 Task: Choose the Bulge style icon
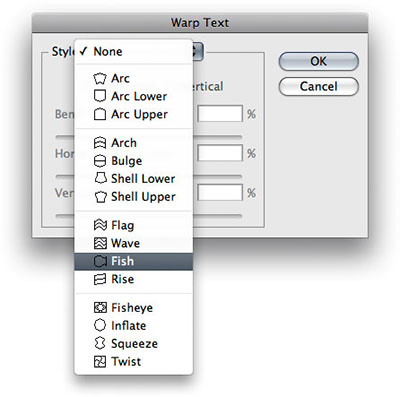tap(100, 161)
